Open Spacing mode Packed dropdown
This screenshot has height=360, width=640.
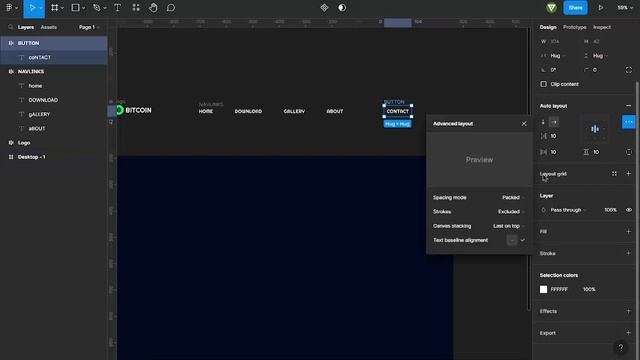(513, 198)
